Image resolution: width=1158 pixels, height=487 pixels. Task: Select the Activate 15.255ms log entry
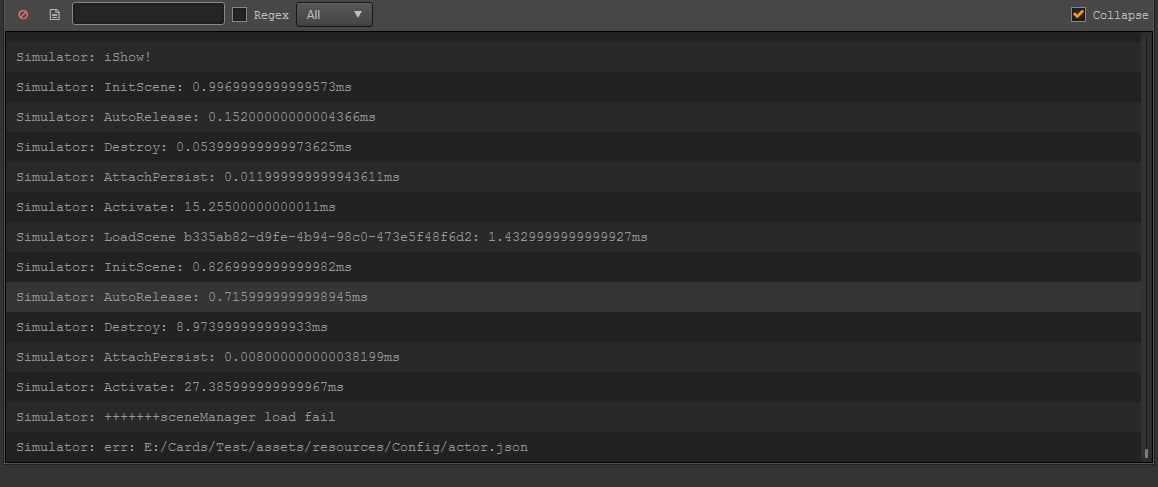click(176, 207)
